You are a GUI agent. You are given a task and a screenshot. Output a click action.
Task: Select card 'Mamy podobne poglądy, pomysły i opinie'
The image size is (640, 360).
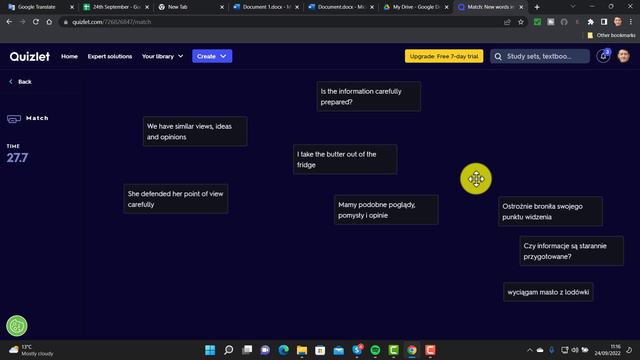[x=386, y=210]
